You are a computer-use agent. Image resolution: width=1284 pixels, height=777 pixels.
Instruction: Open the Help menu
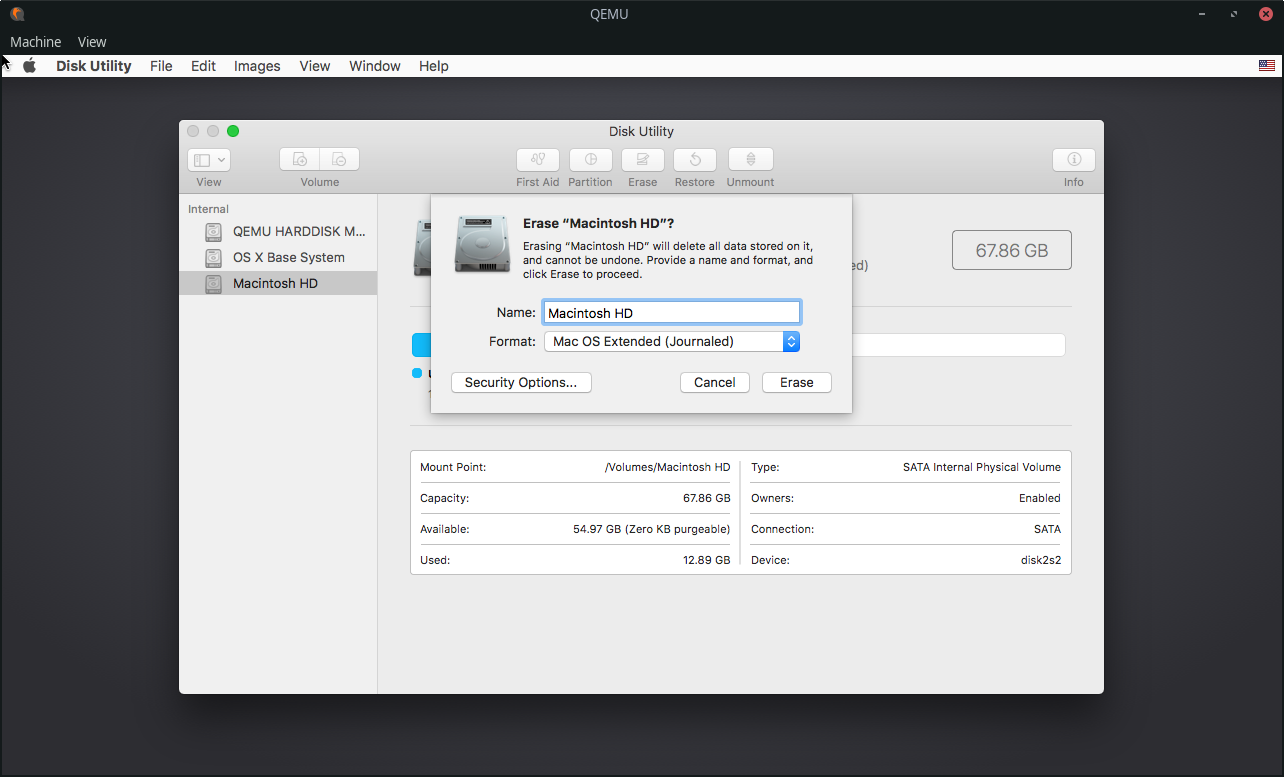click(x=434, y=66)
